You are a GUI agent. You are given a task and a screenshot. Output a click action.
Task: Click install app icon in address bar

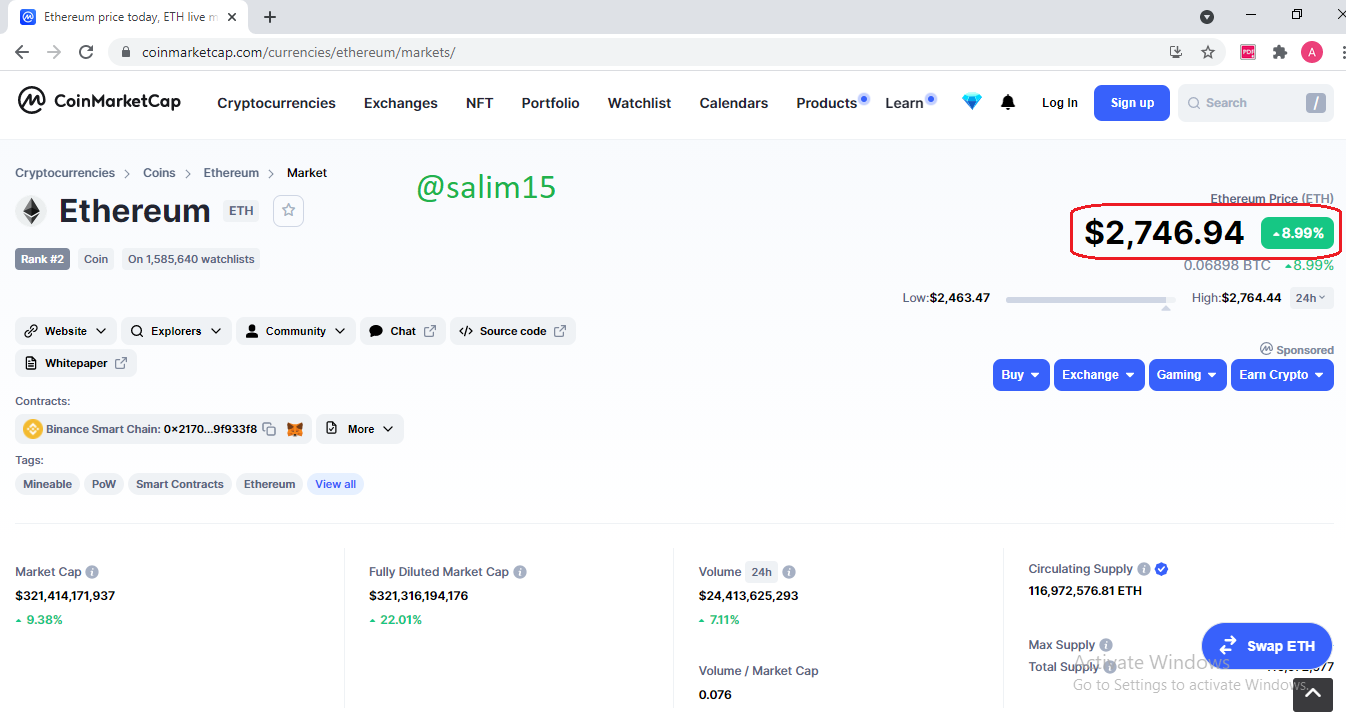[x=1176, y=52]
